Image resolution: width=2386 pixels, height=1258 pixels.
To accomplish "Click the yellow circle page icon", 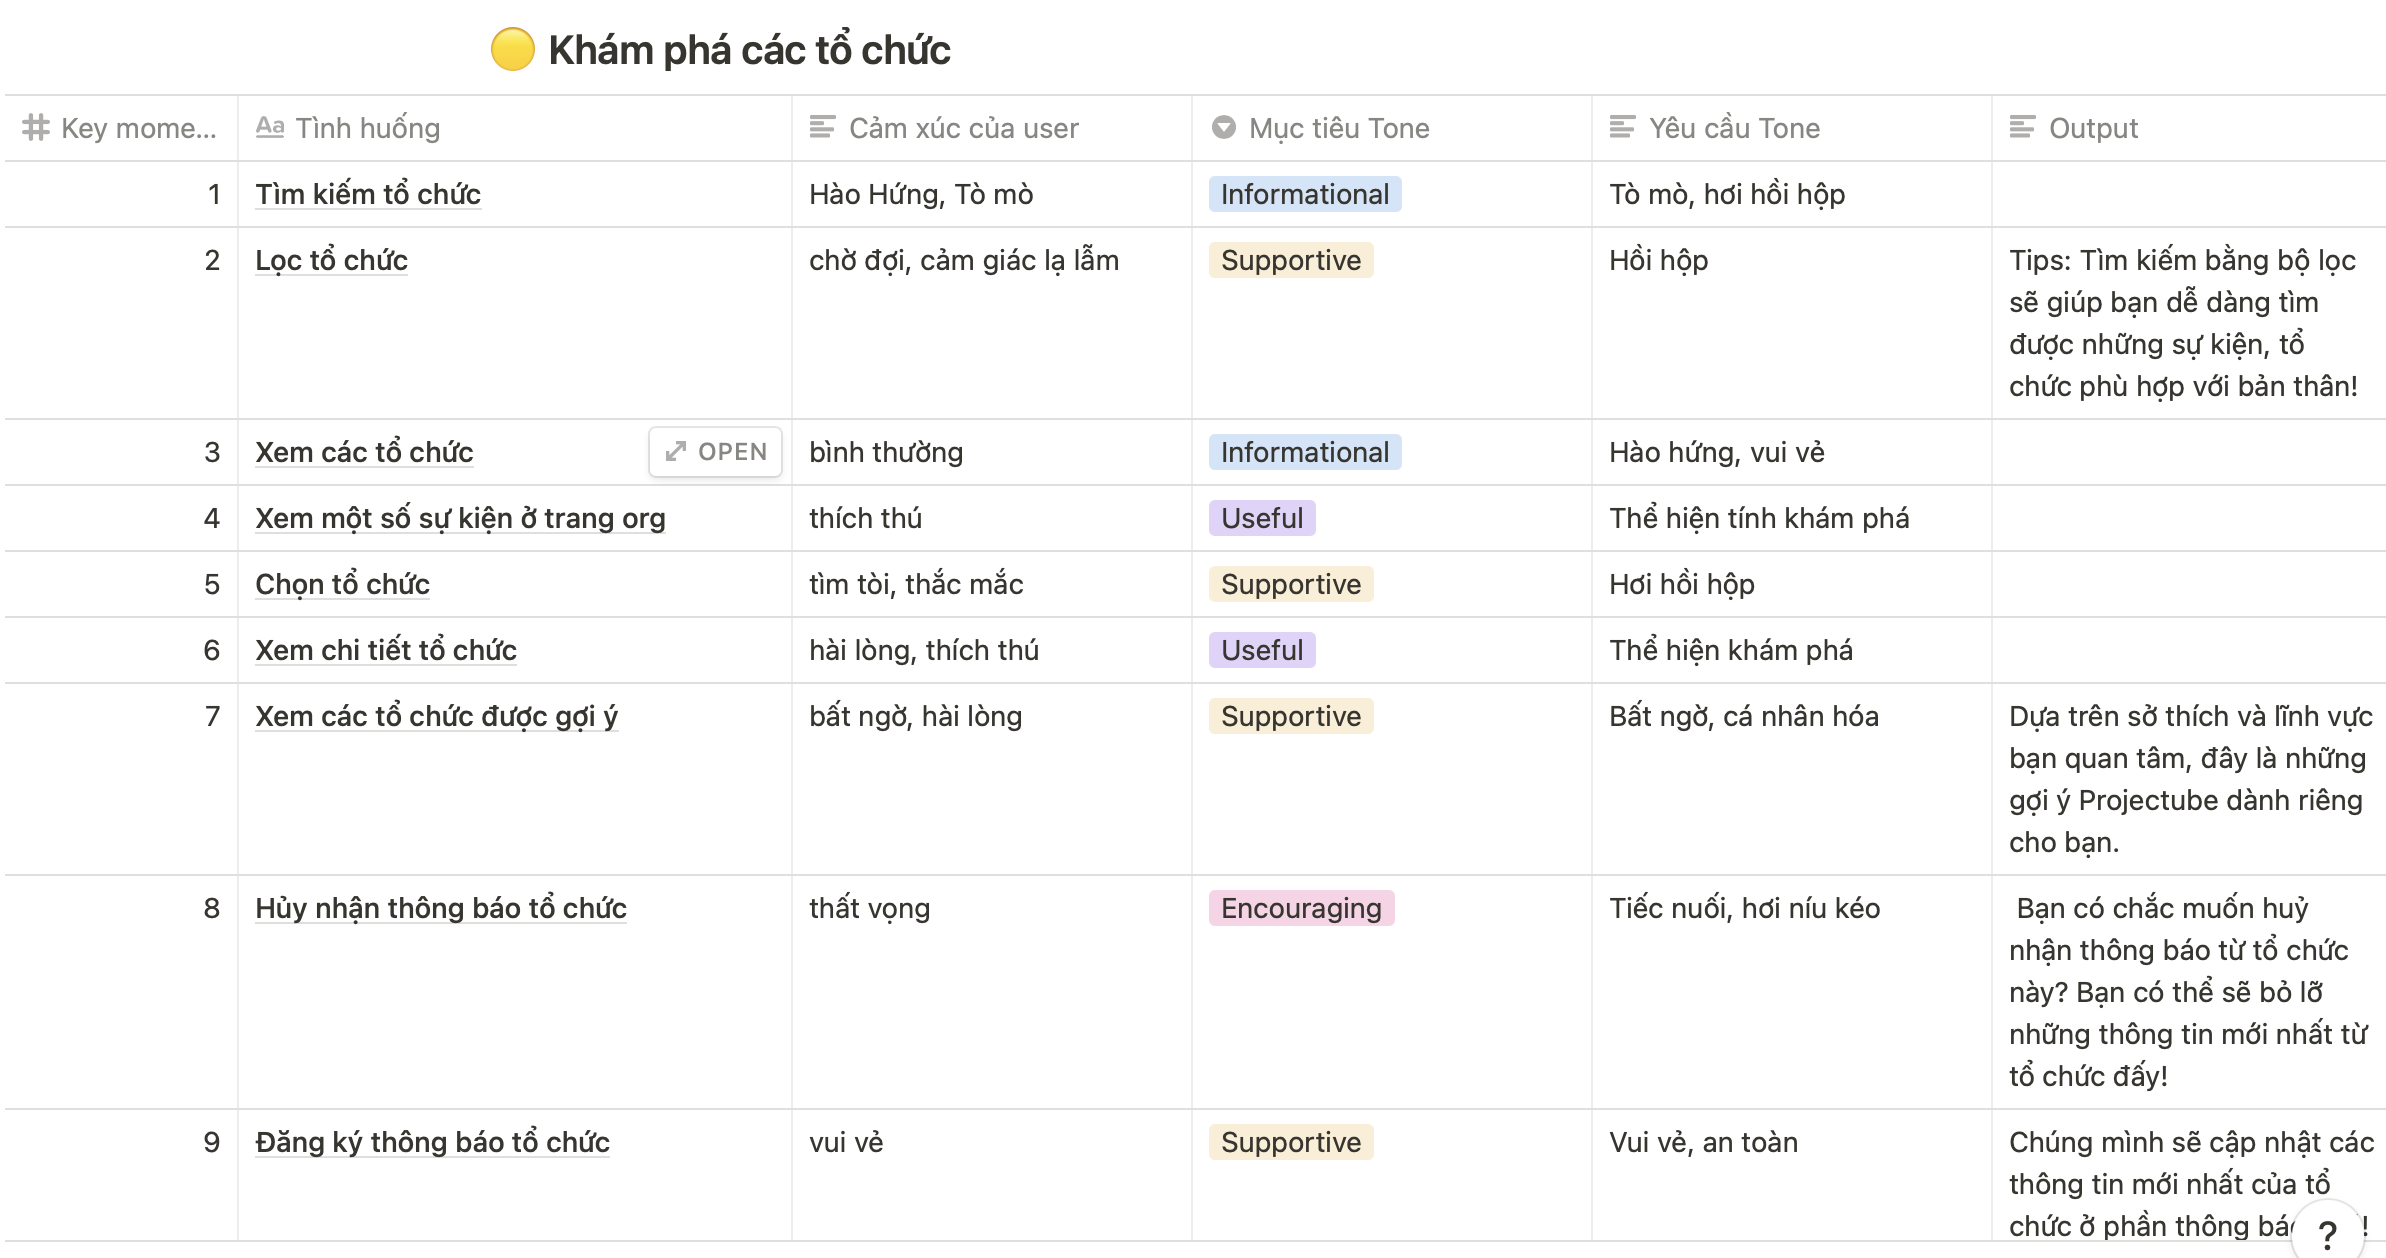I will pos(512,50).
